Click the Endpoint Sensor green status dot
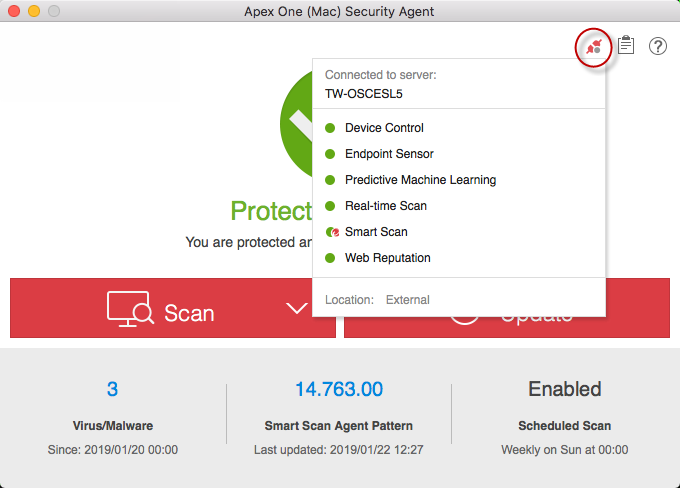This screenshot has width=680, height=488. (330, 154)
